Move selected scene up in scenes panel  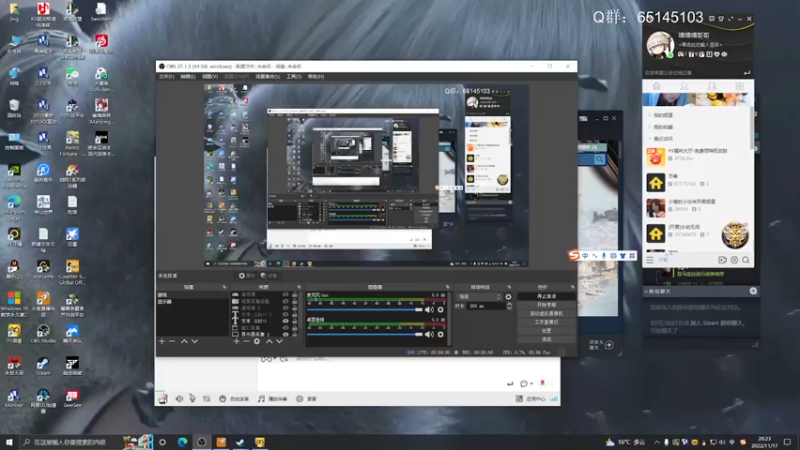(184, 341)
